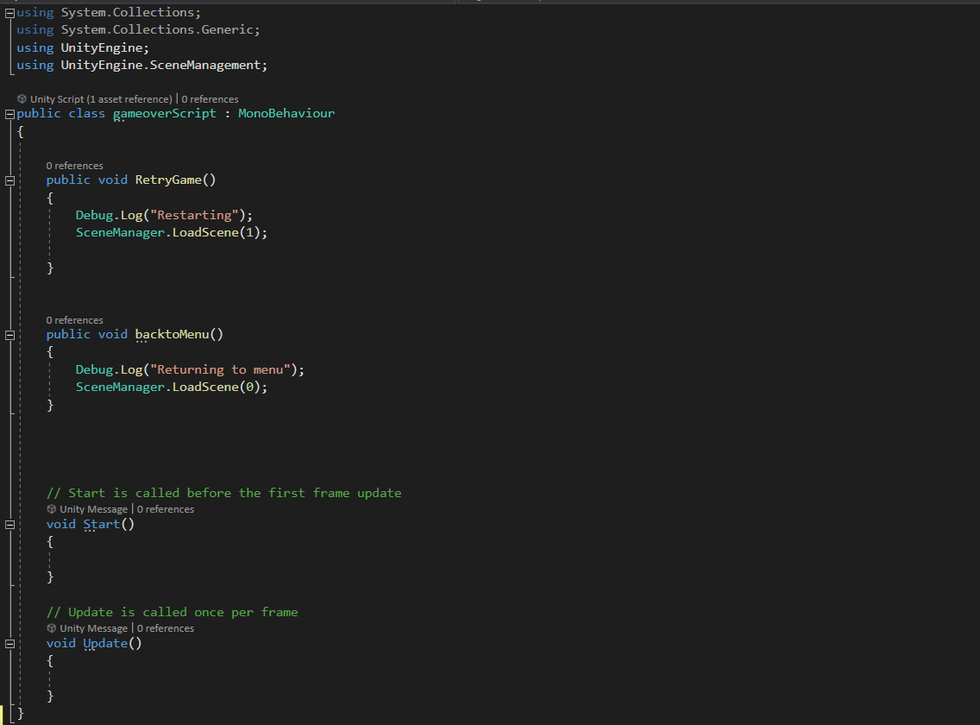
Task: Click Unity Message icon above Start
Action: coord(51,509)
